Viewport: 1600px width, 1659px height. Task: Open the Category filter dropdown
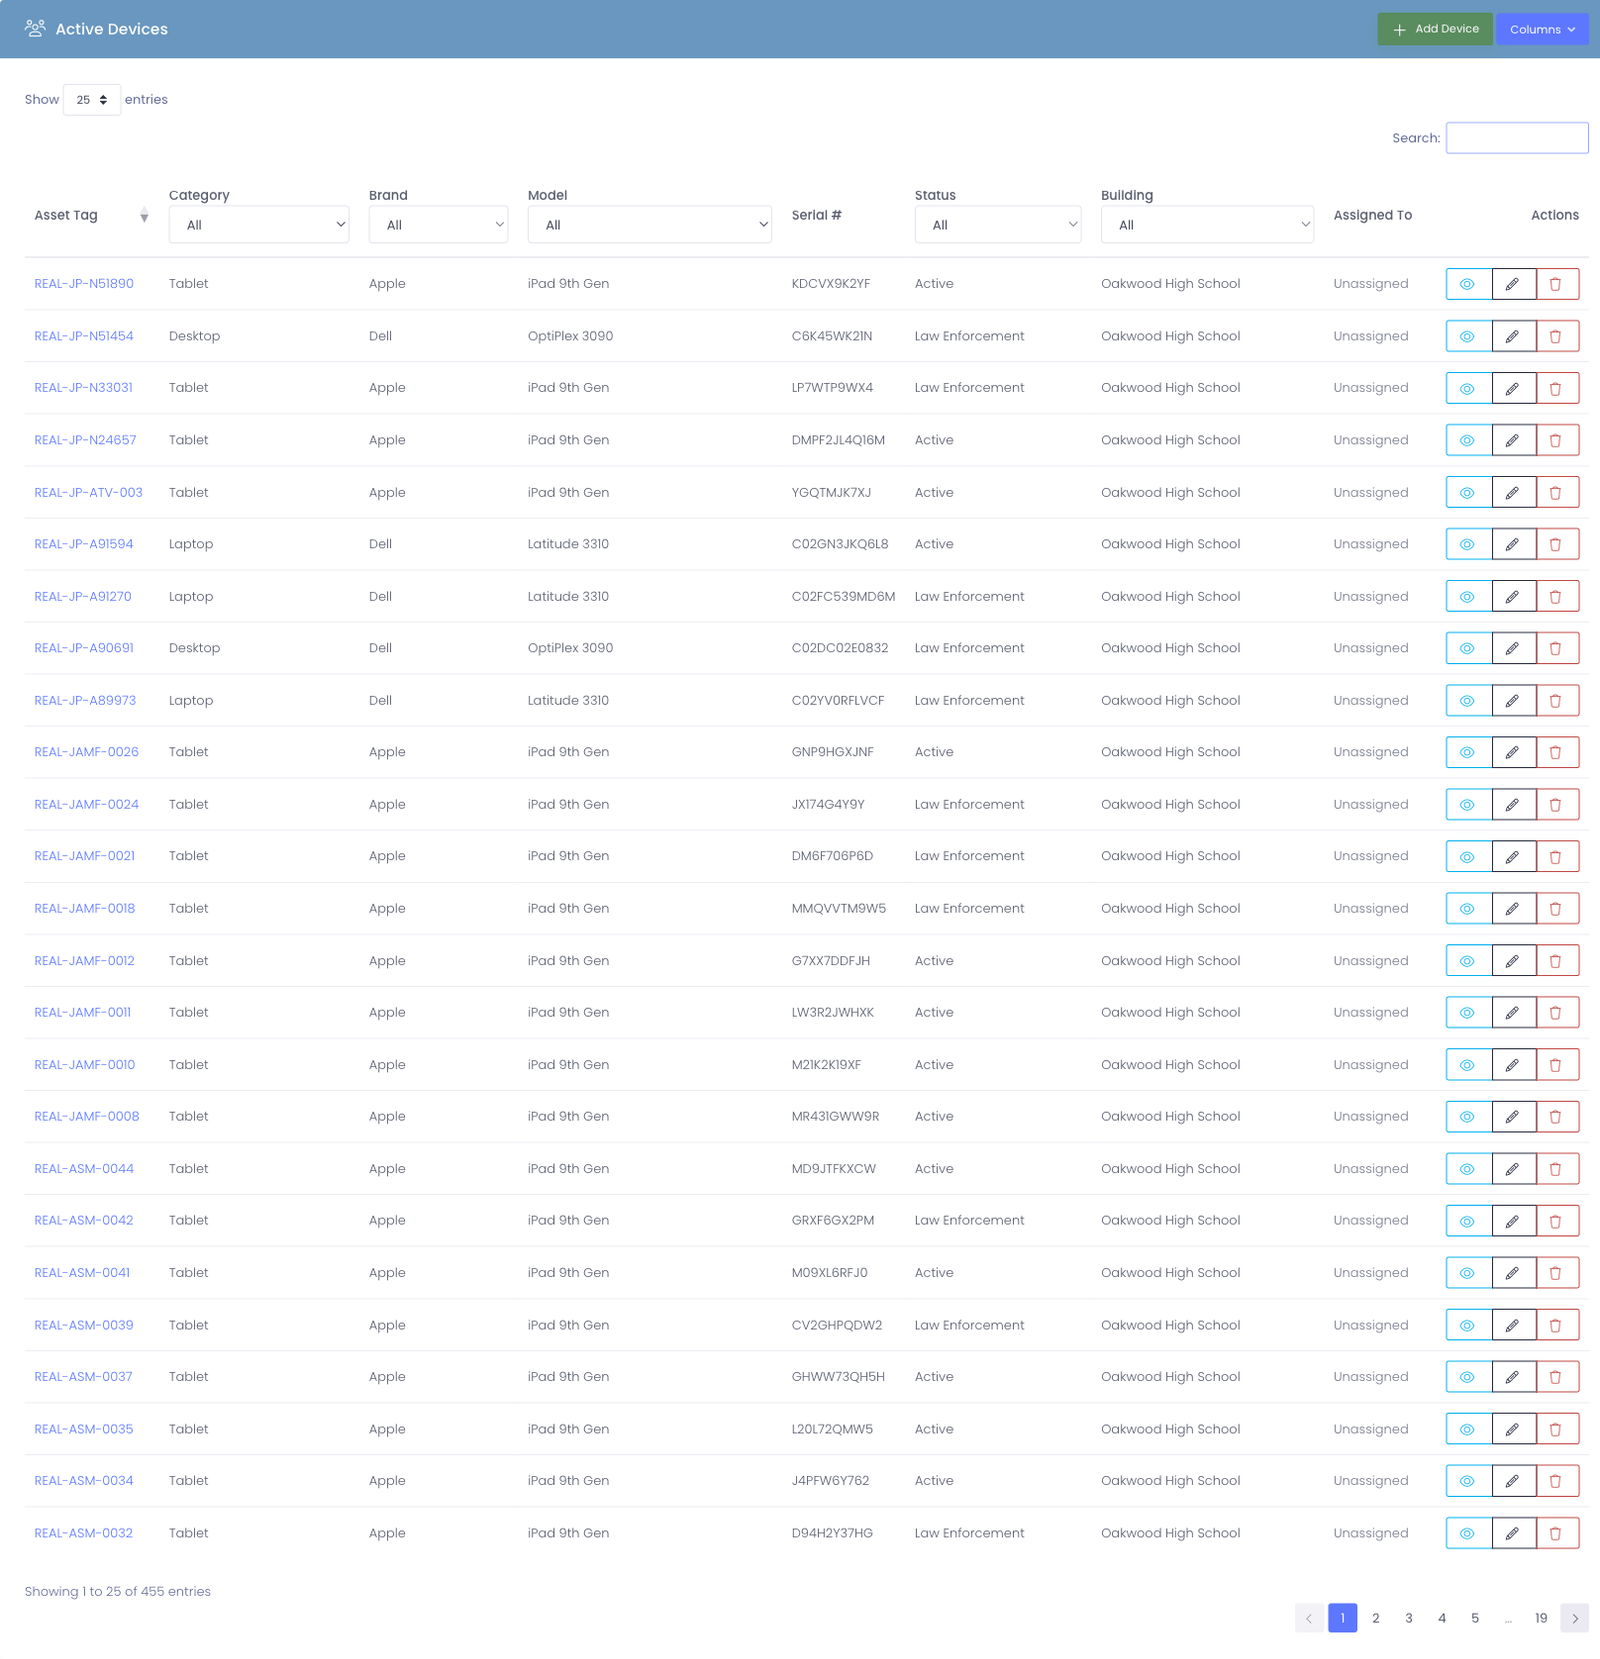click(259, 225)
